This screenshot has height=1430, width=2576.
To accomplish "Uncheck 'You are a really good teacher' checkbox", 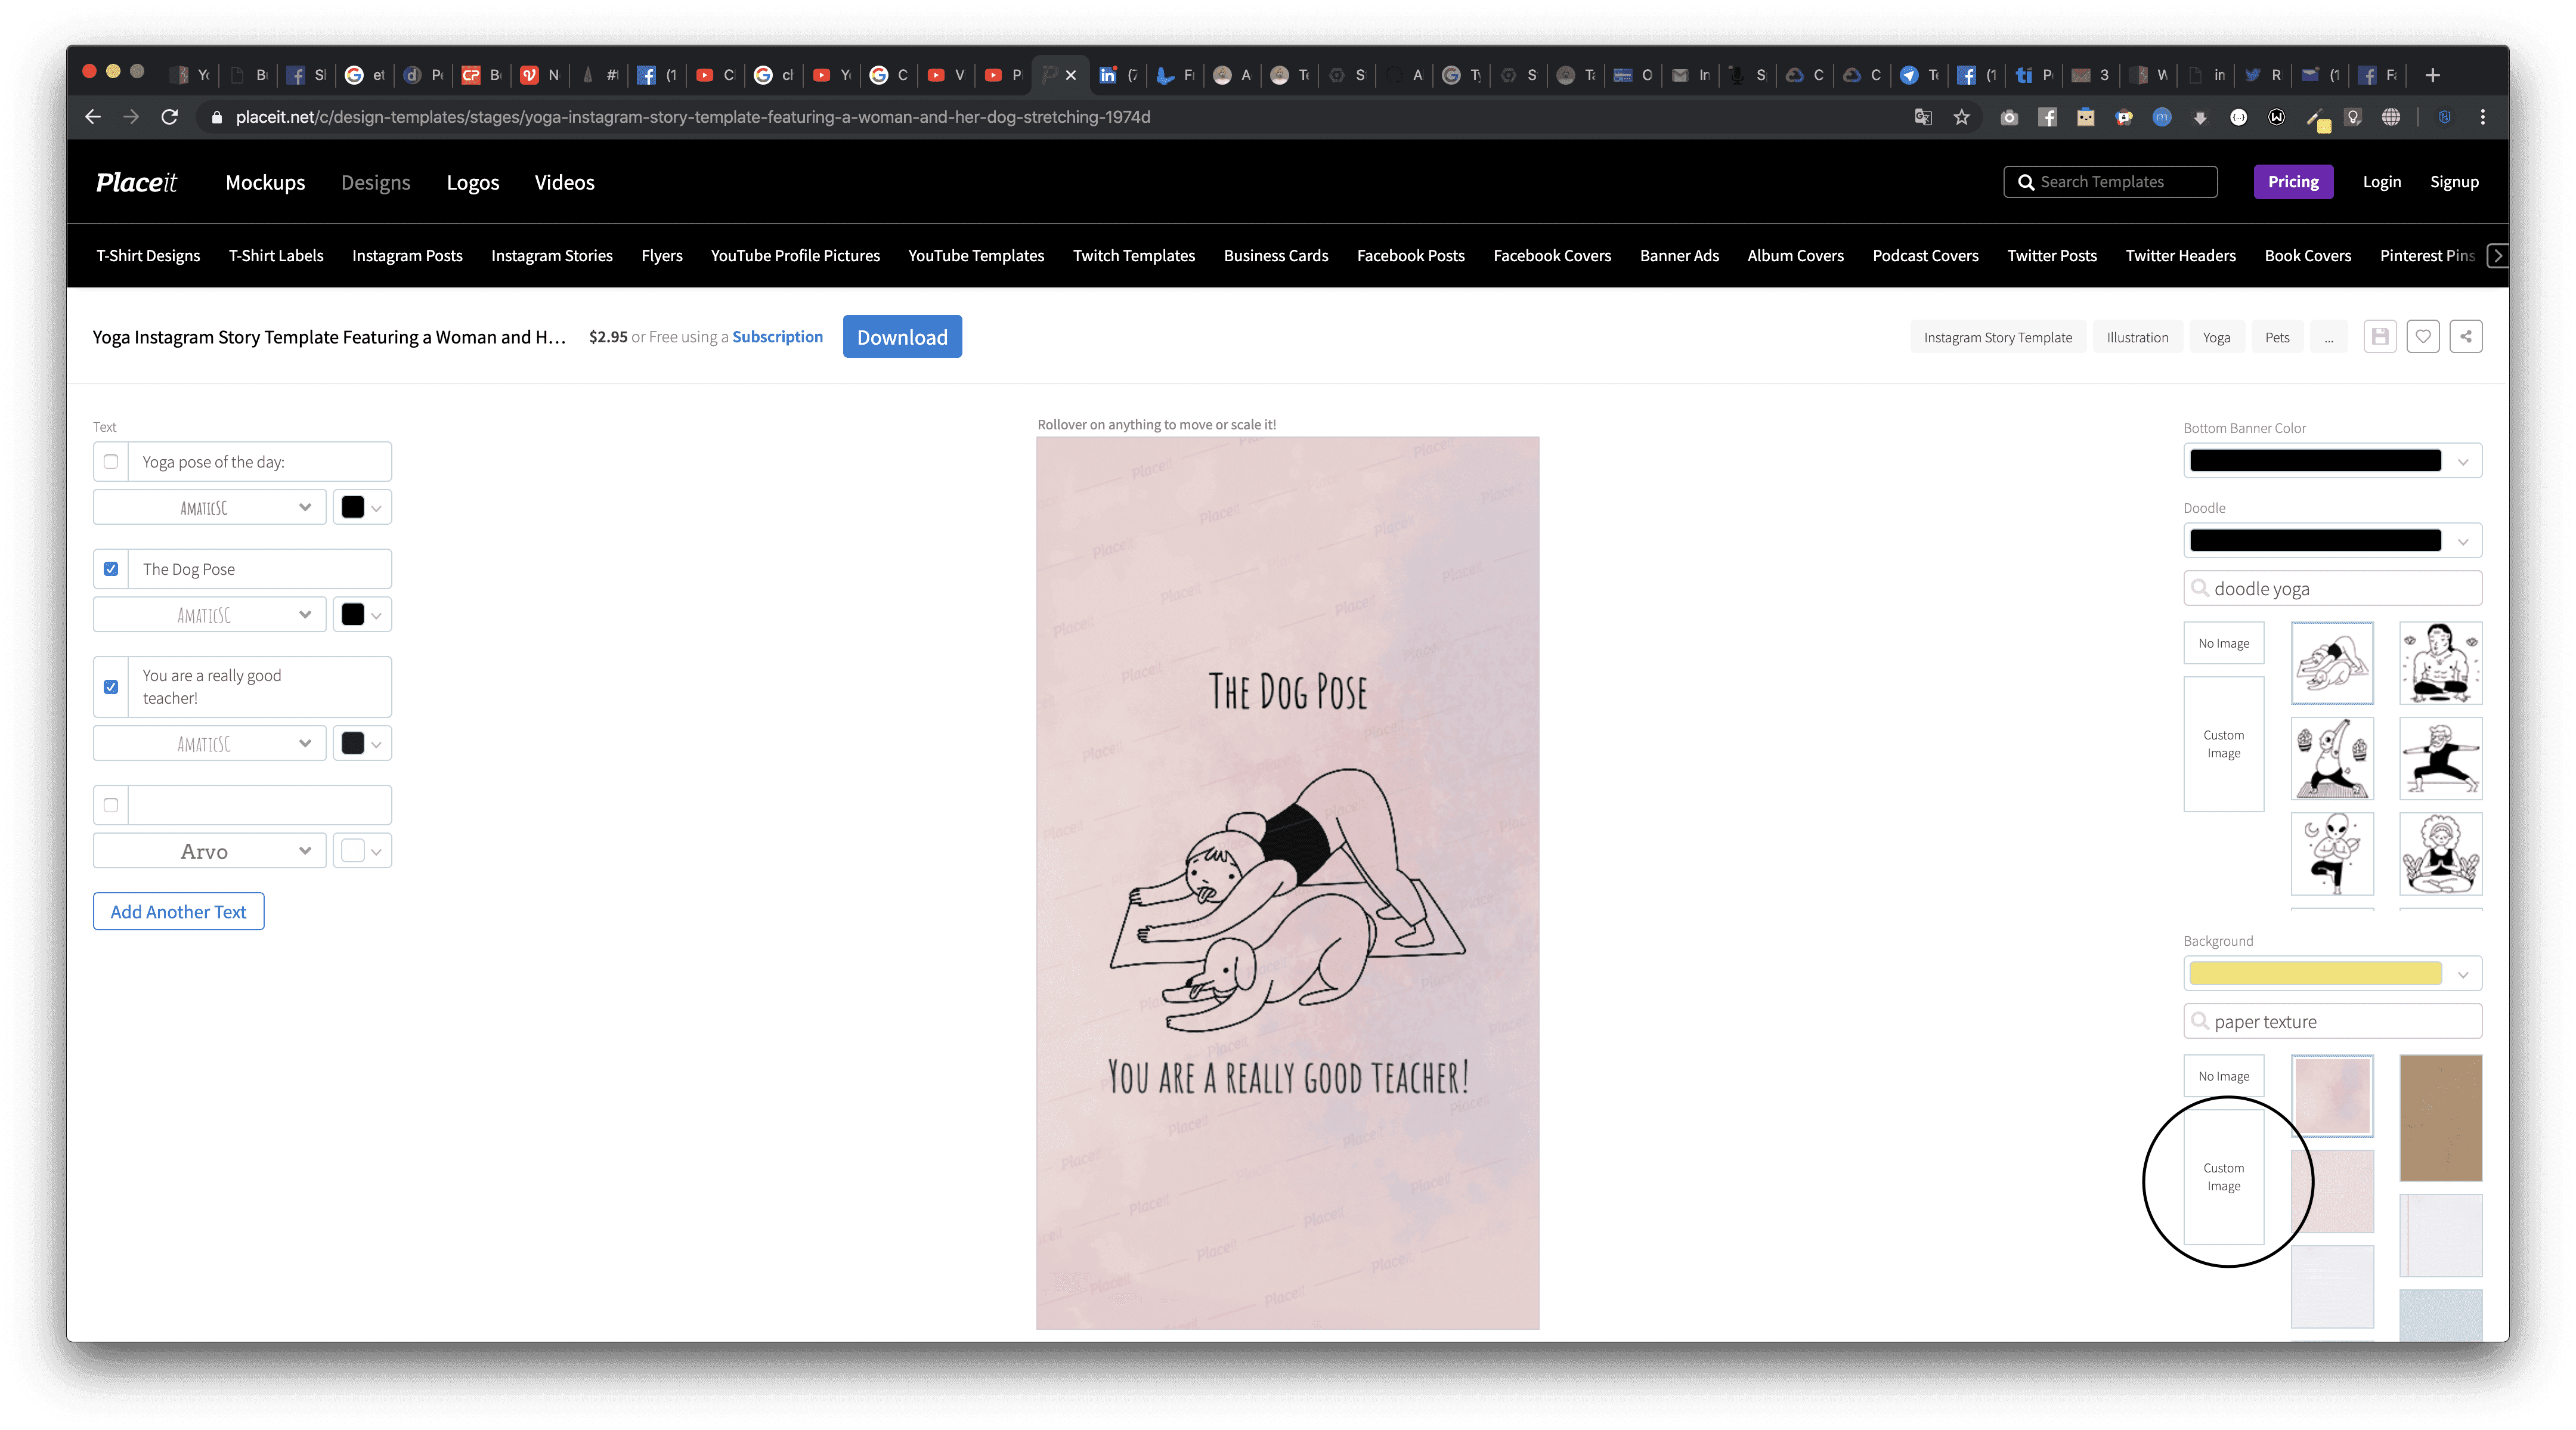I will 111,687.
